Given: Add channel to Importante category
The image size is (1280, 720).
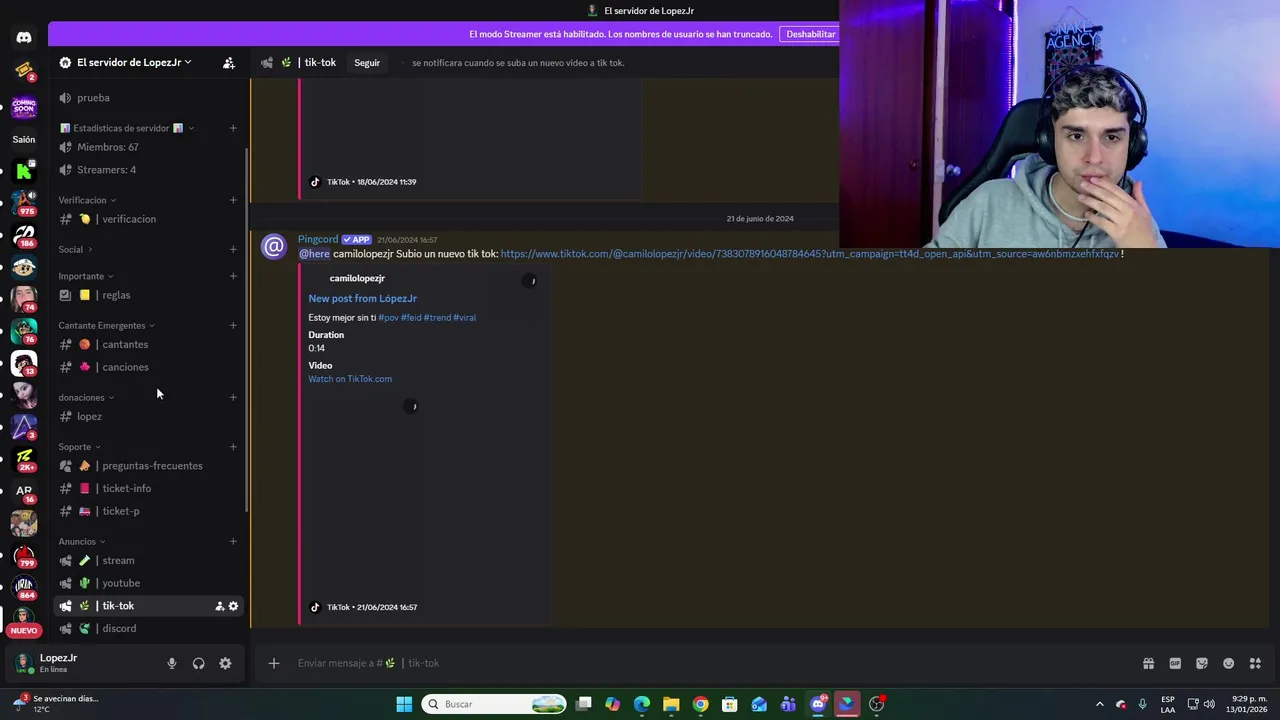Looking at the screenshot, I should 233,276.
